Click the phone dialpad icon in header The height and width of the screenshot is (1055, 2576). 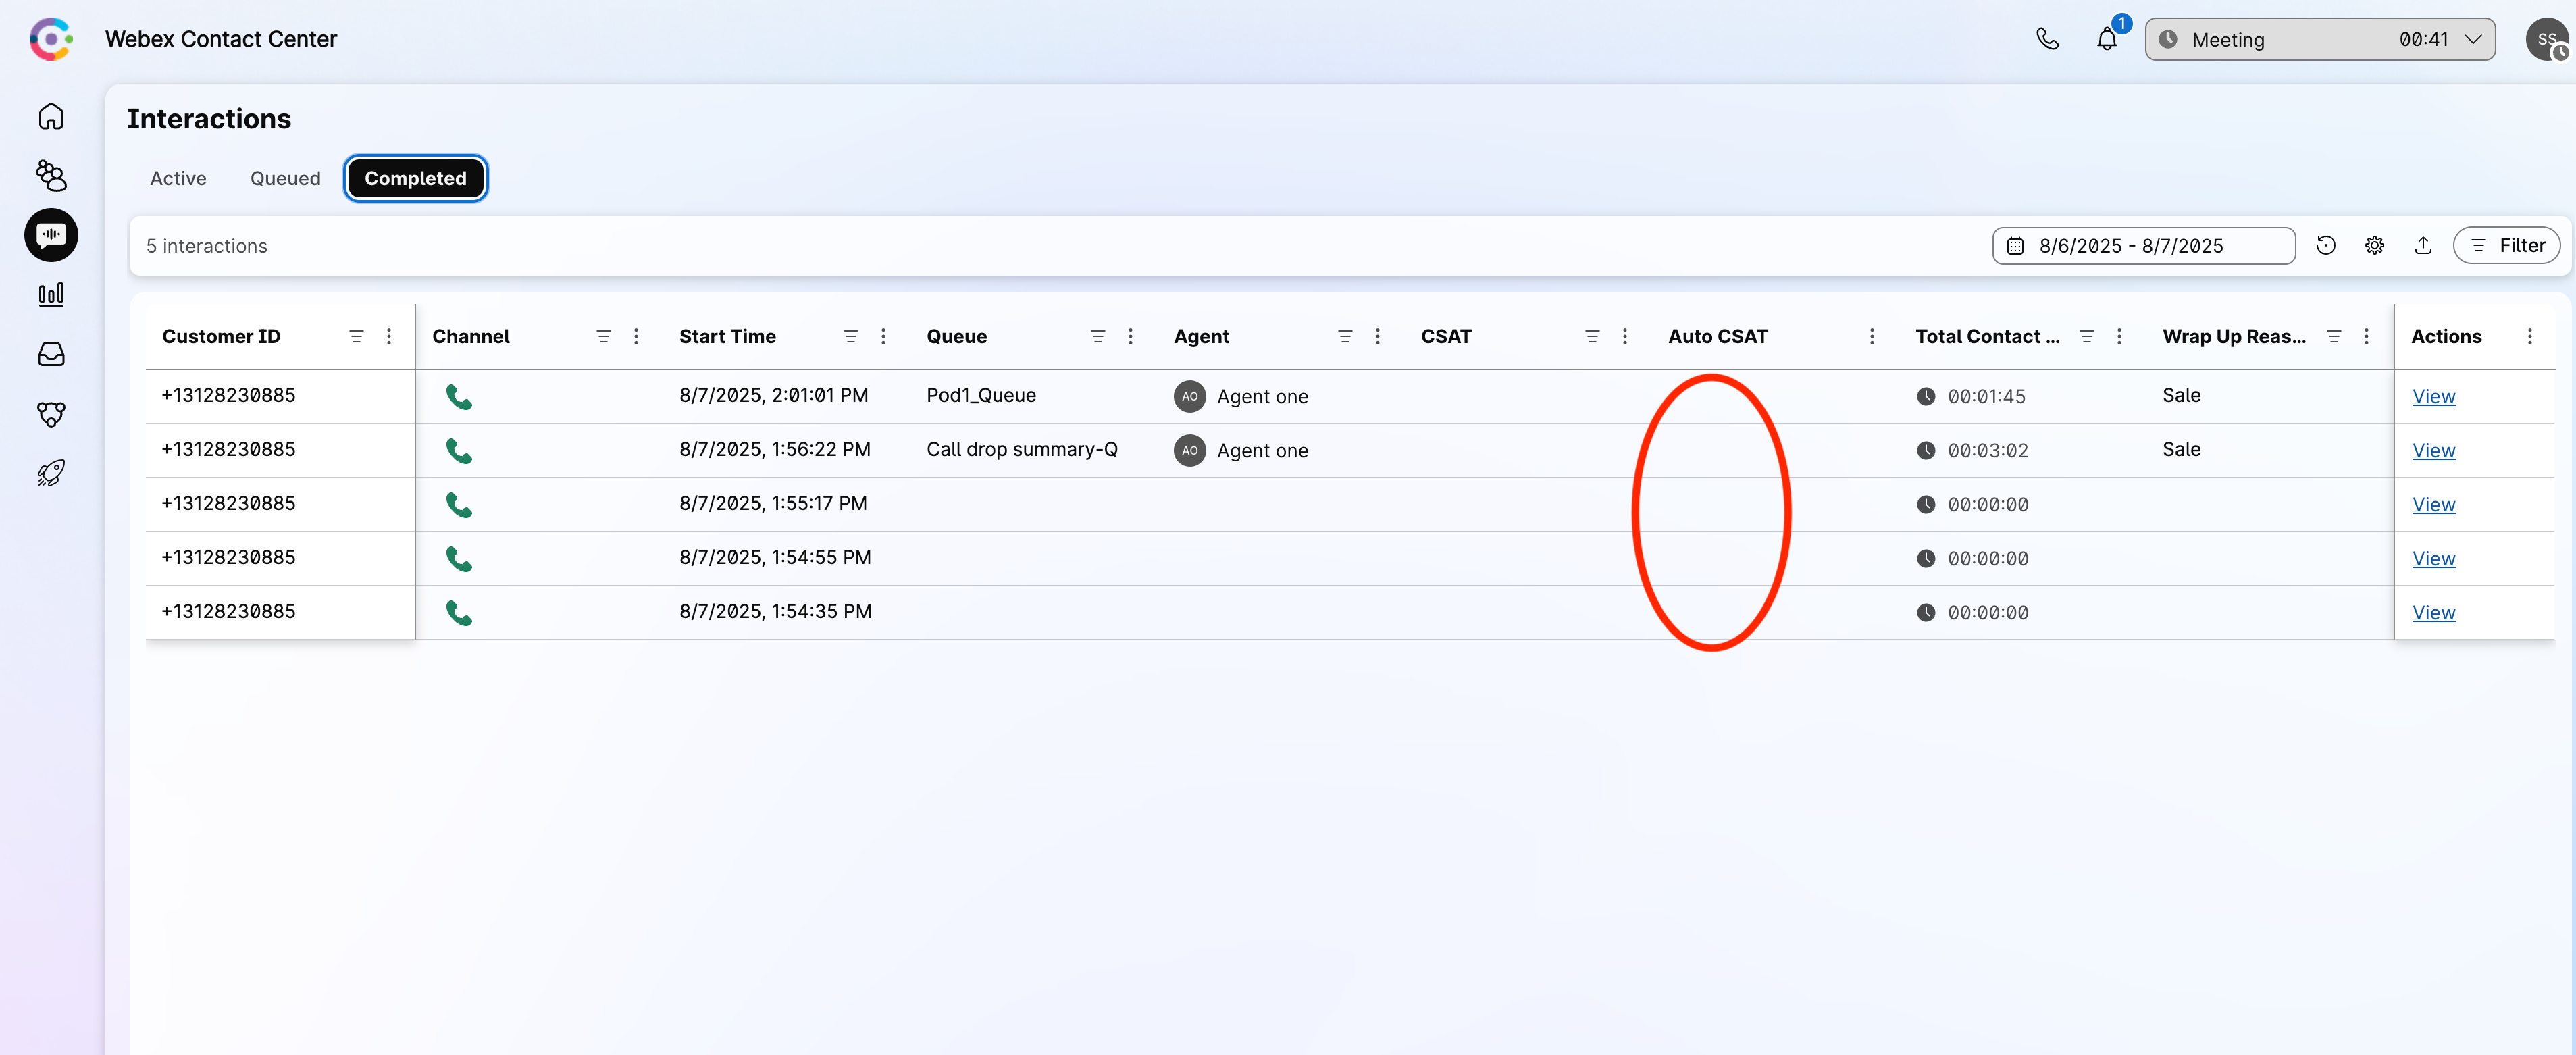tap(2047, 39)
